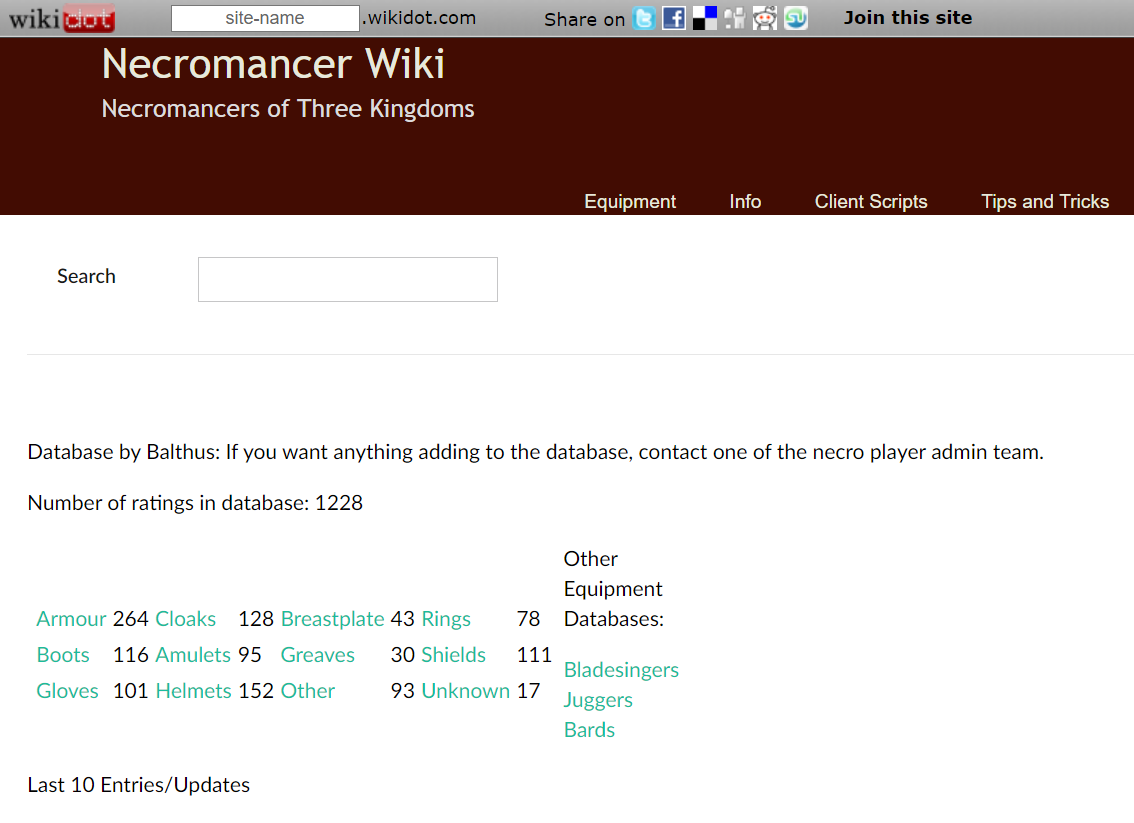Focus the site-name input field
The width and height of the screenshot is (1134, 823).
265,18
